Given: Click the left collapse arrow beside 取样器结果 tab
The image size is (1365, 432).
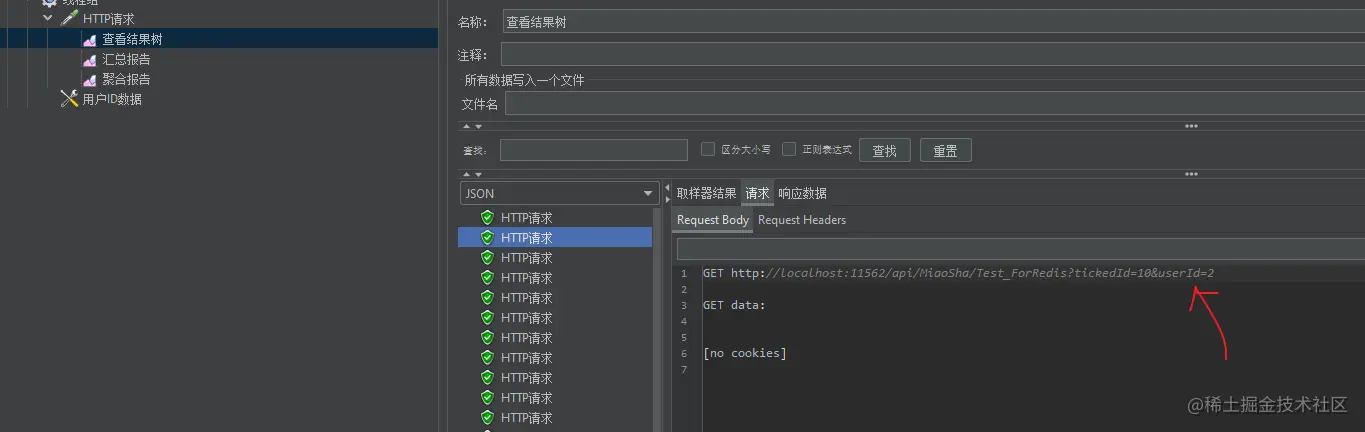Looking at the screenshot, I should click(667, 188).
